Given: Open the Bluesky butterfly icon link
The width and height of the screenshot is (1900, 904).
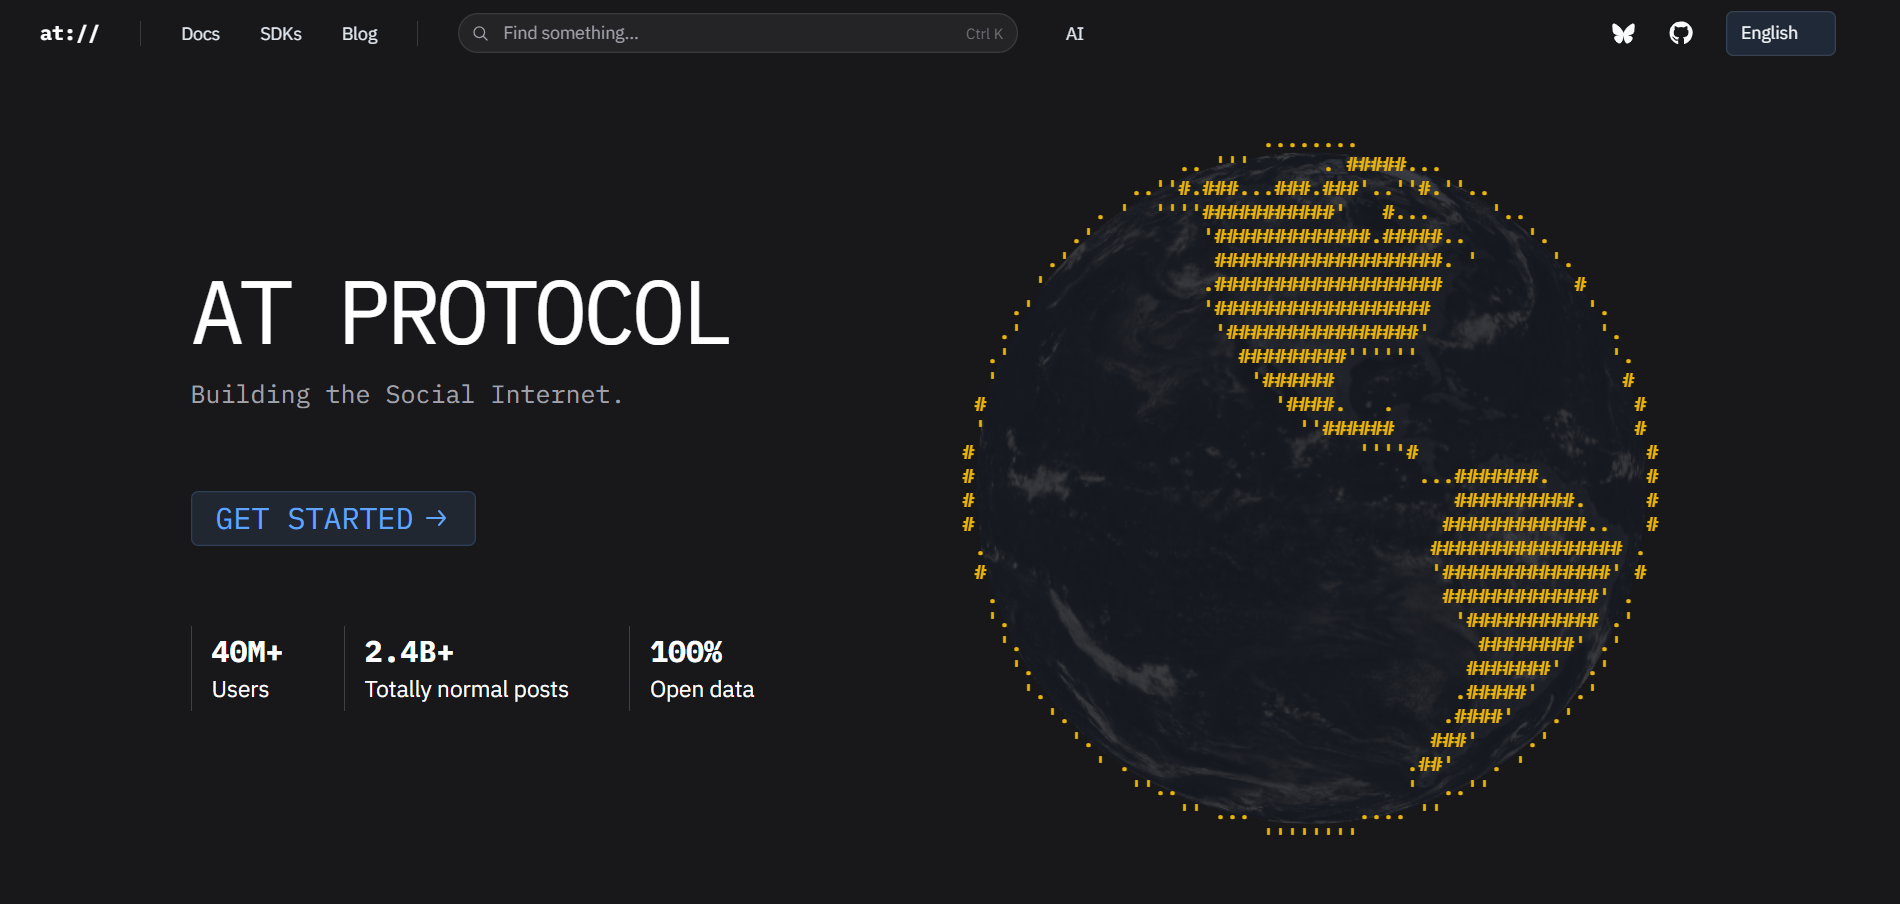Looking at the screenshot, I should (x=1623, y=33).
